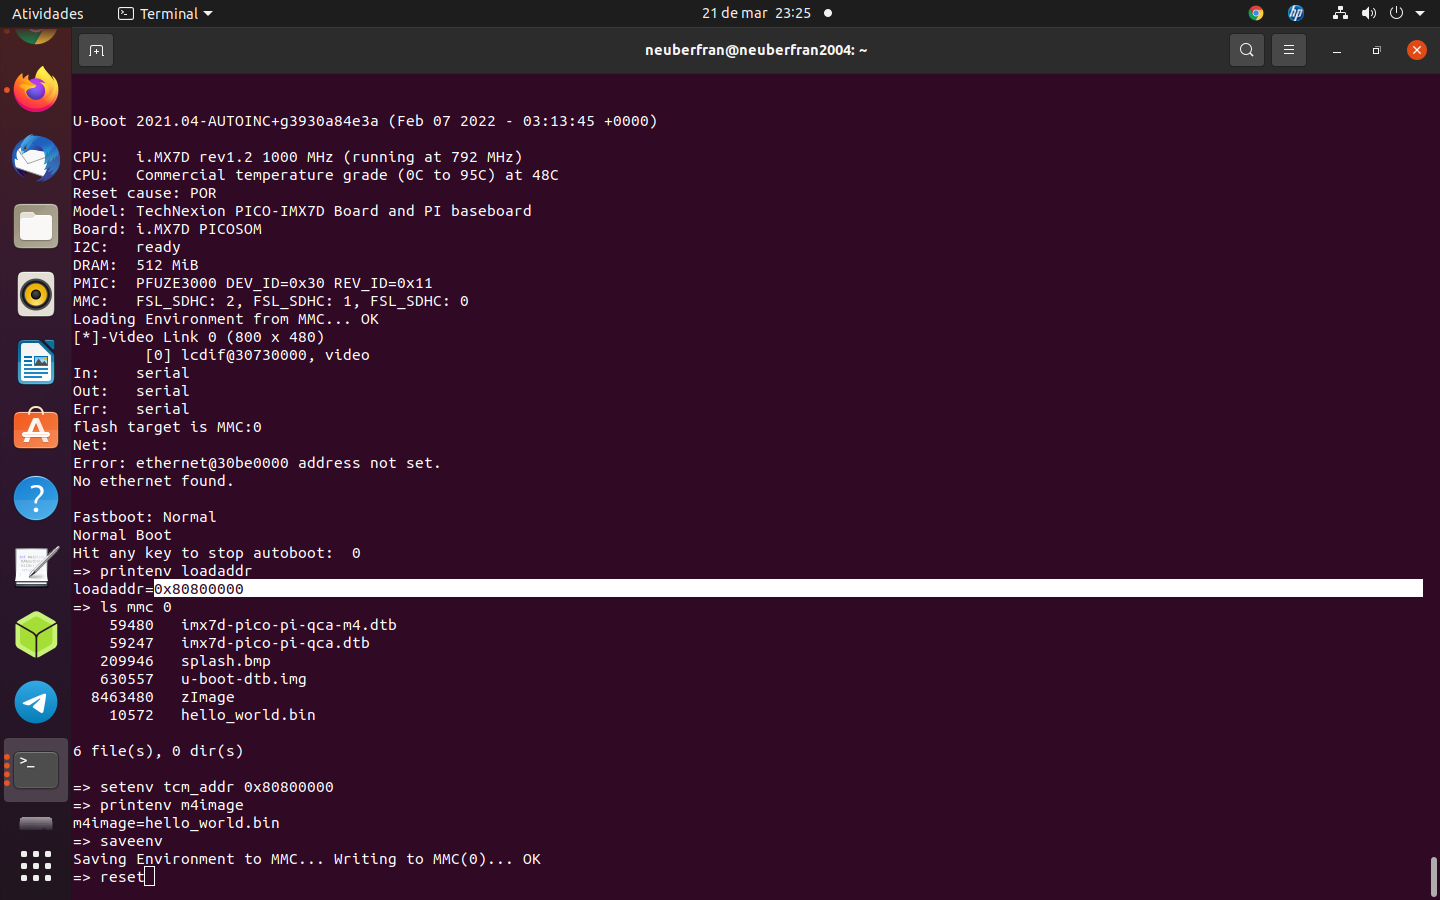Open the Text Editor from dock
The height and width of the screenshot is (900, 1440).
[36, 566]
